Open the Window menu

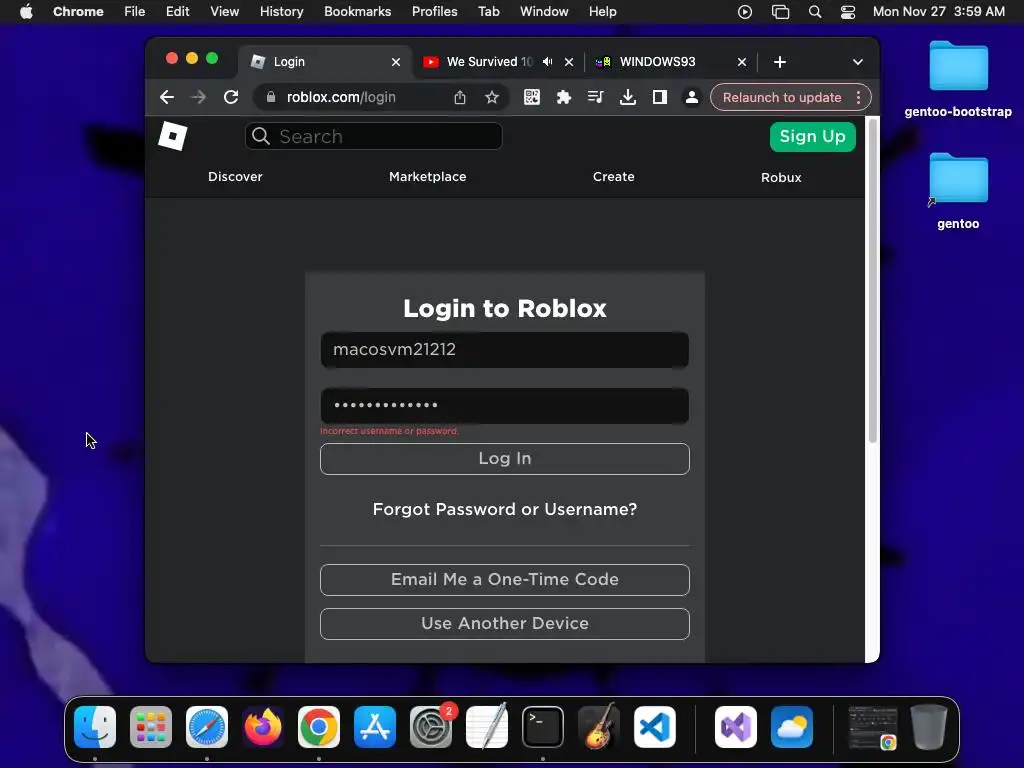click(544, 12)
